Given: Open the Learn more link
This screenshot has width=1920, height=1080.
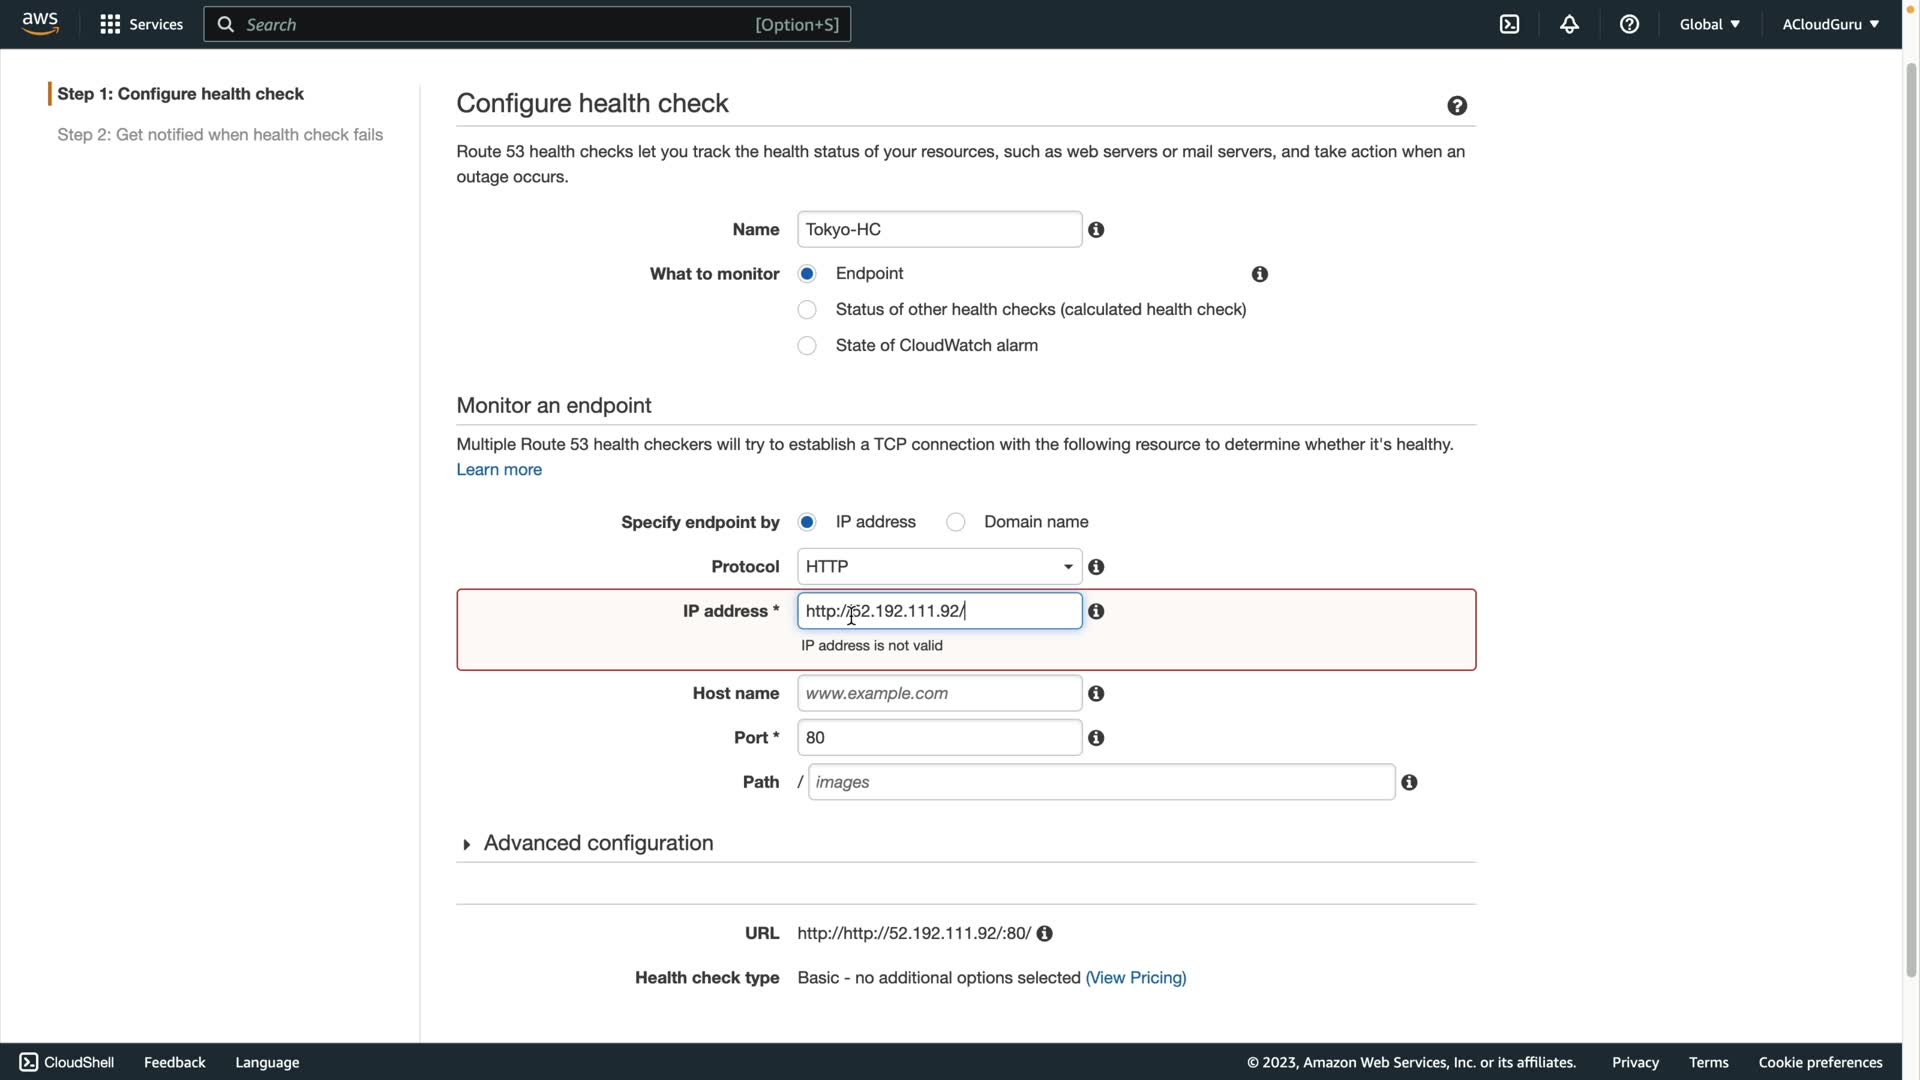Looking at the screenshot, I should [499, 470].
